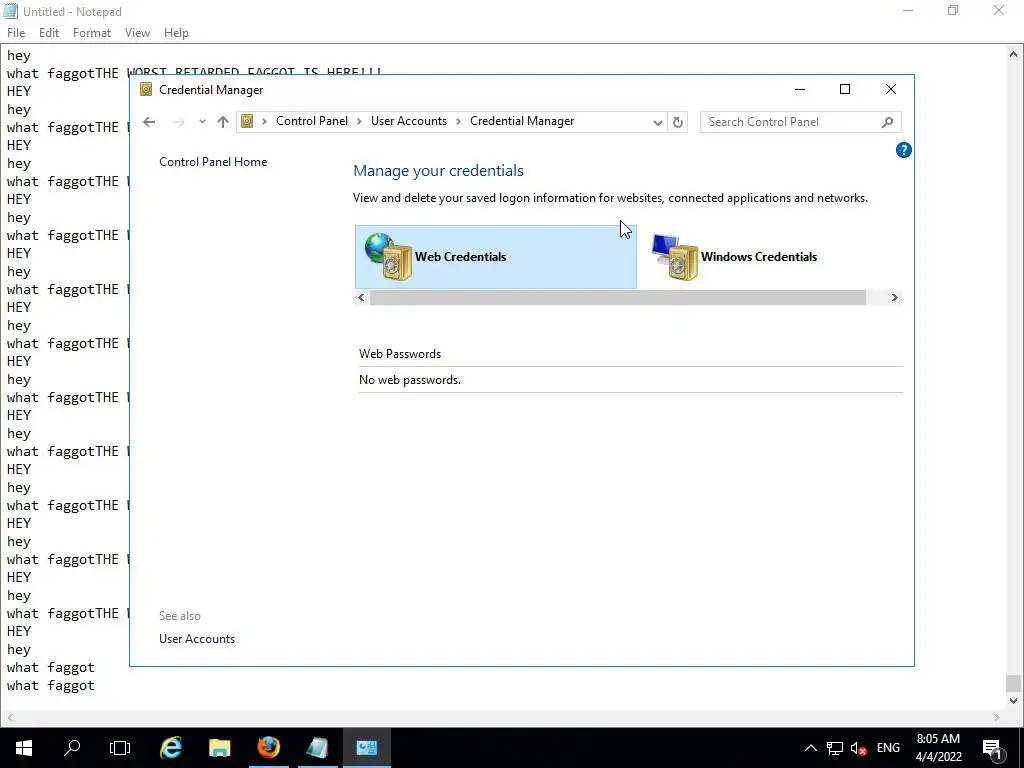Viewport: 1024px width, 768px height.
Task: Click Credential Manager title bar icon
Action: [146, 89]
